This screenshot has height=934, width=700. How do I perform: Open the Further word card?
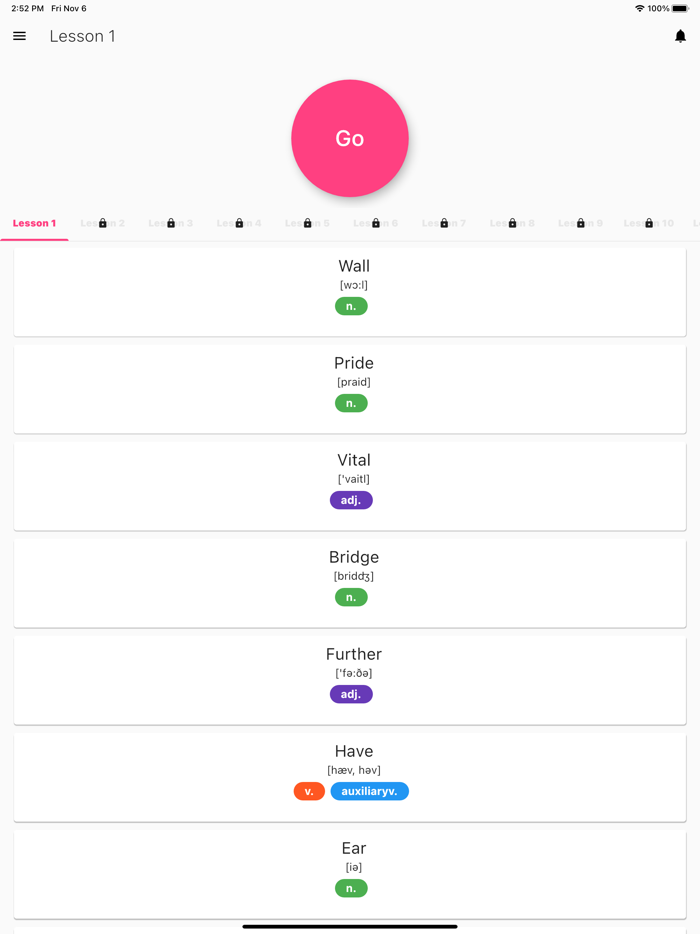[350, 663]
